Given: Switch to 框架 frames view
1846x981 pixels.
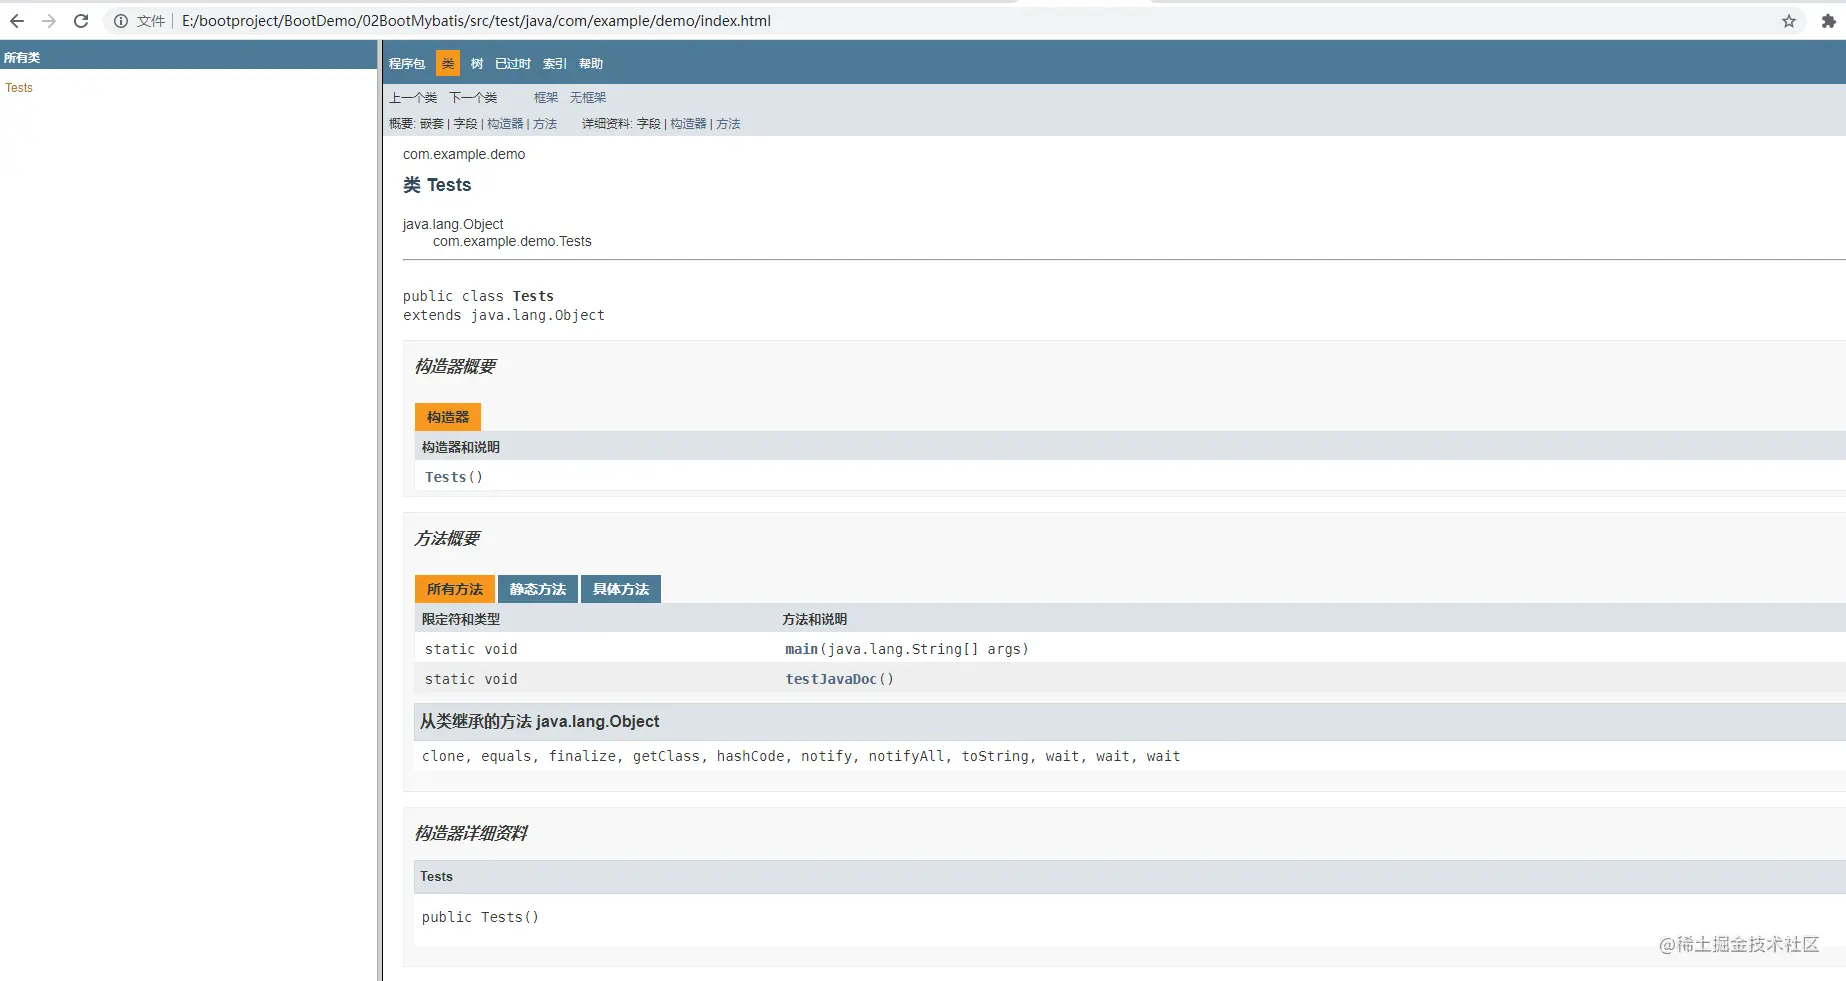Looking at the screenshot, I should click(x=546, y=98).
